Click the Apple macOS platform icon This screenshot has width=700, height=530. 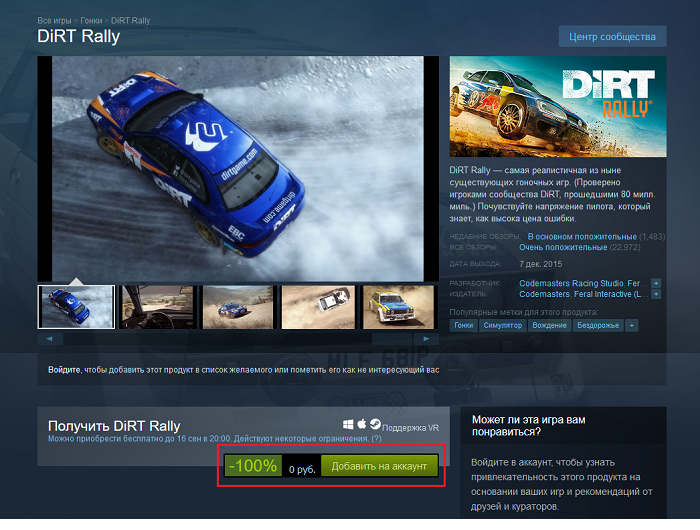[362, 424]
